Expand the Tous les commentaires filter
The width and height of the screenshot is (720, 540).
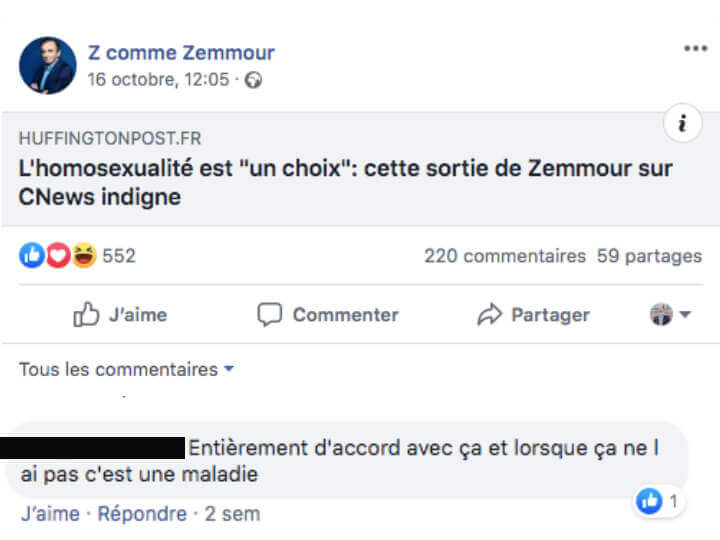pos(126,369)
